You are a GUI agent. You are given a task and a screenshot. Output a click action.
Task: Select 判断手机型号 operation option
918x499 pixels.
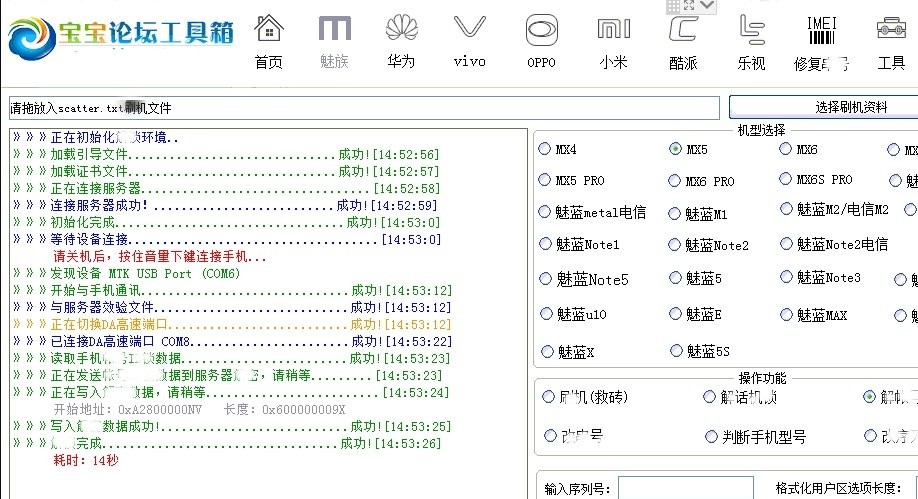tap(711, 436)
